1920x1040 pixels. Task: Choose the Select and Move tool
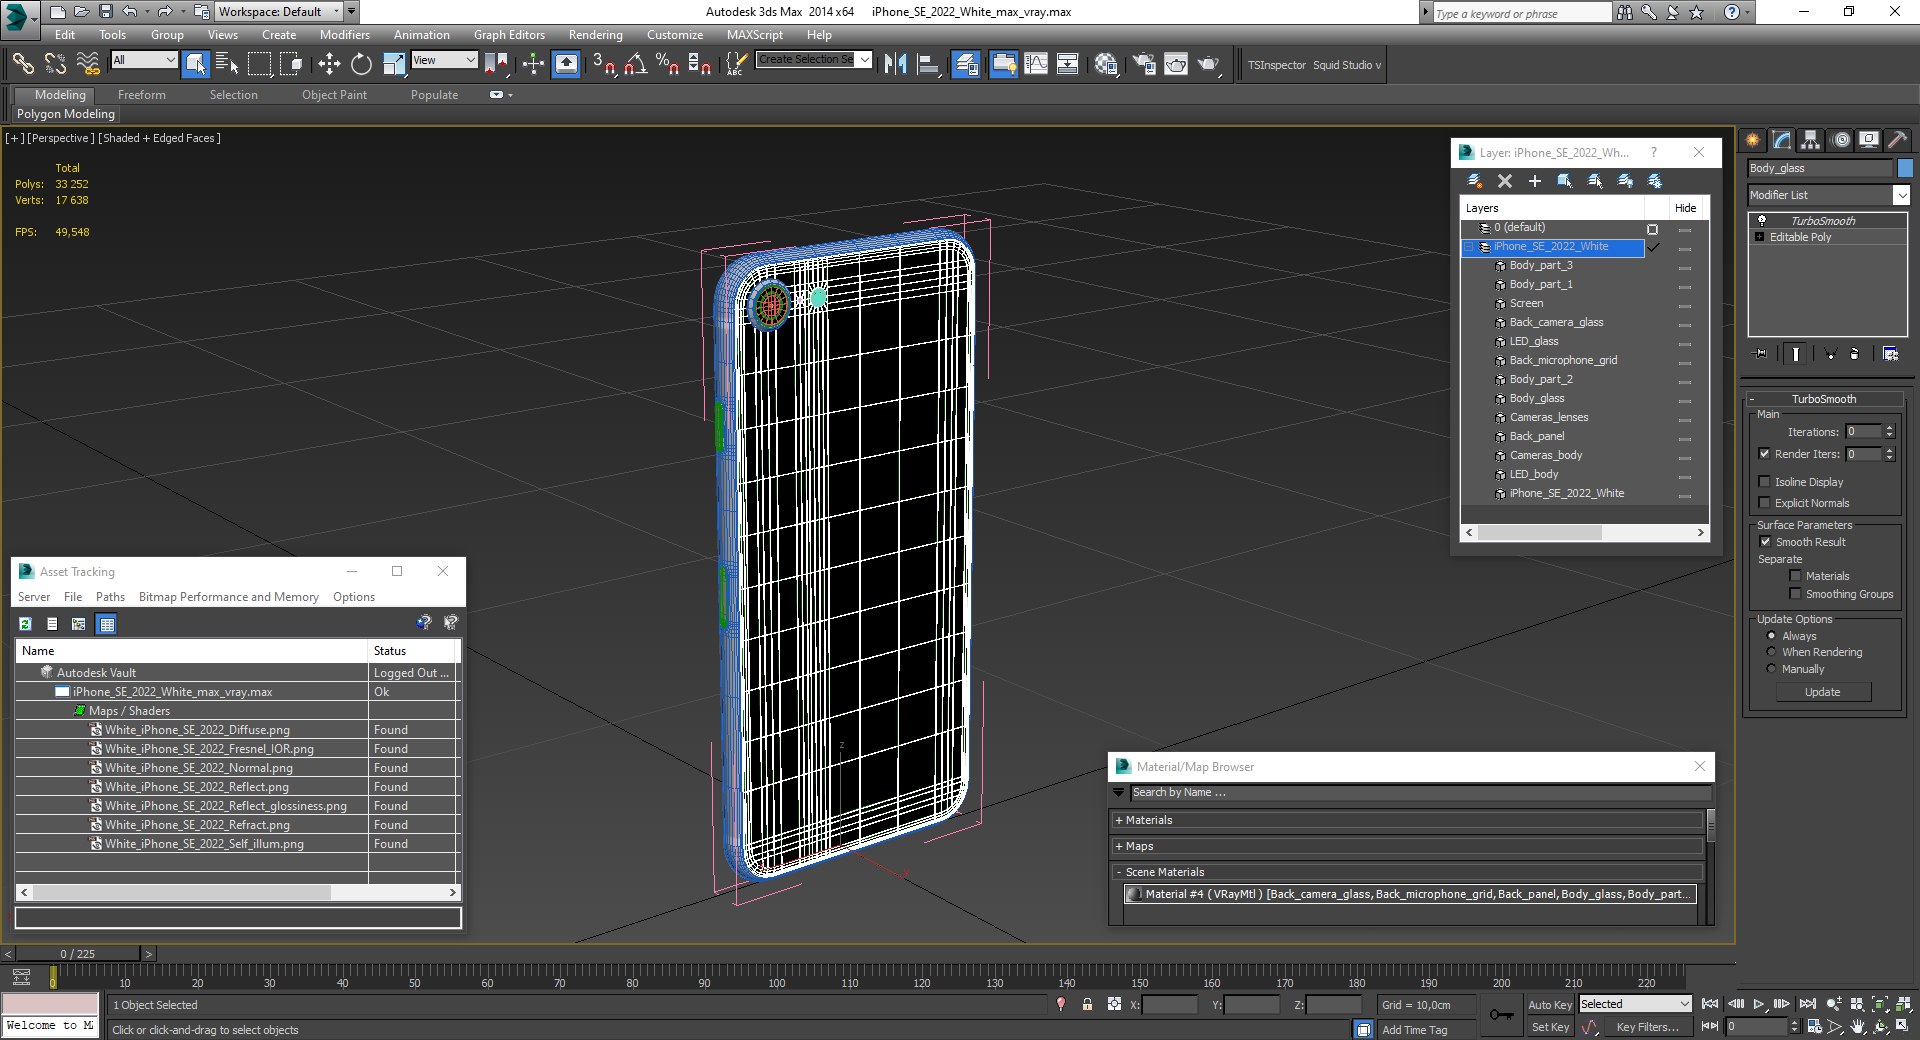tap(329, 64)
